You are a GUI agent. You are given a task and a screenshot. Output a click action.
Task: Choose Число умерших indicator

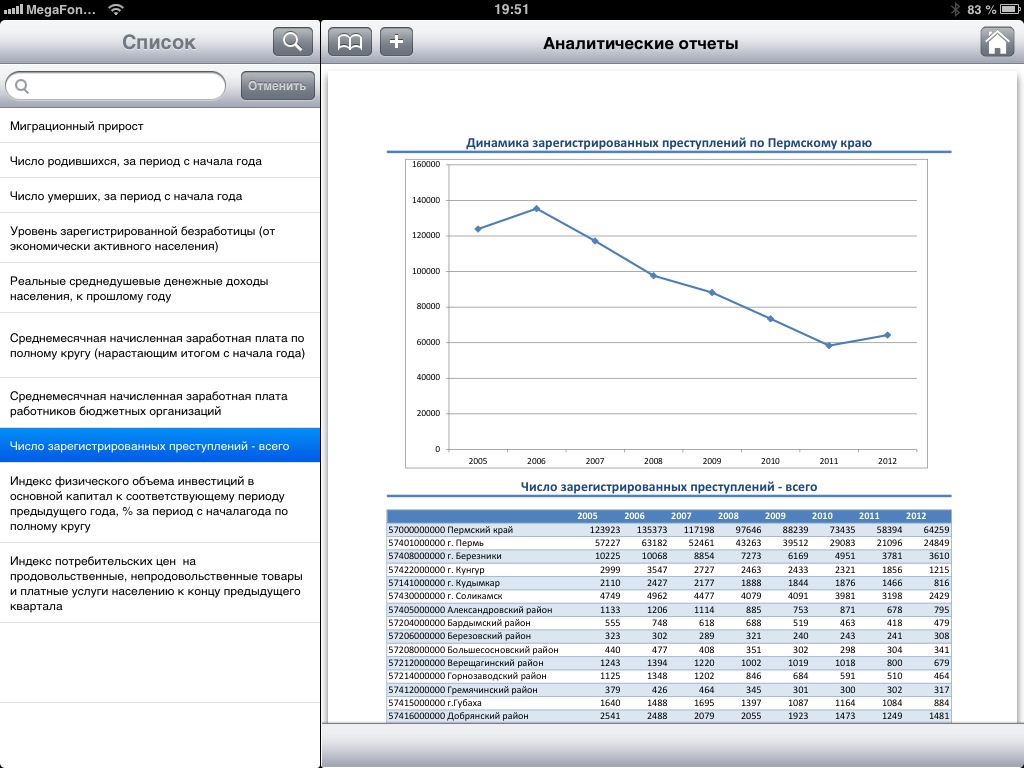click(x=160, y=196)
